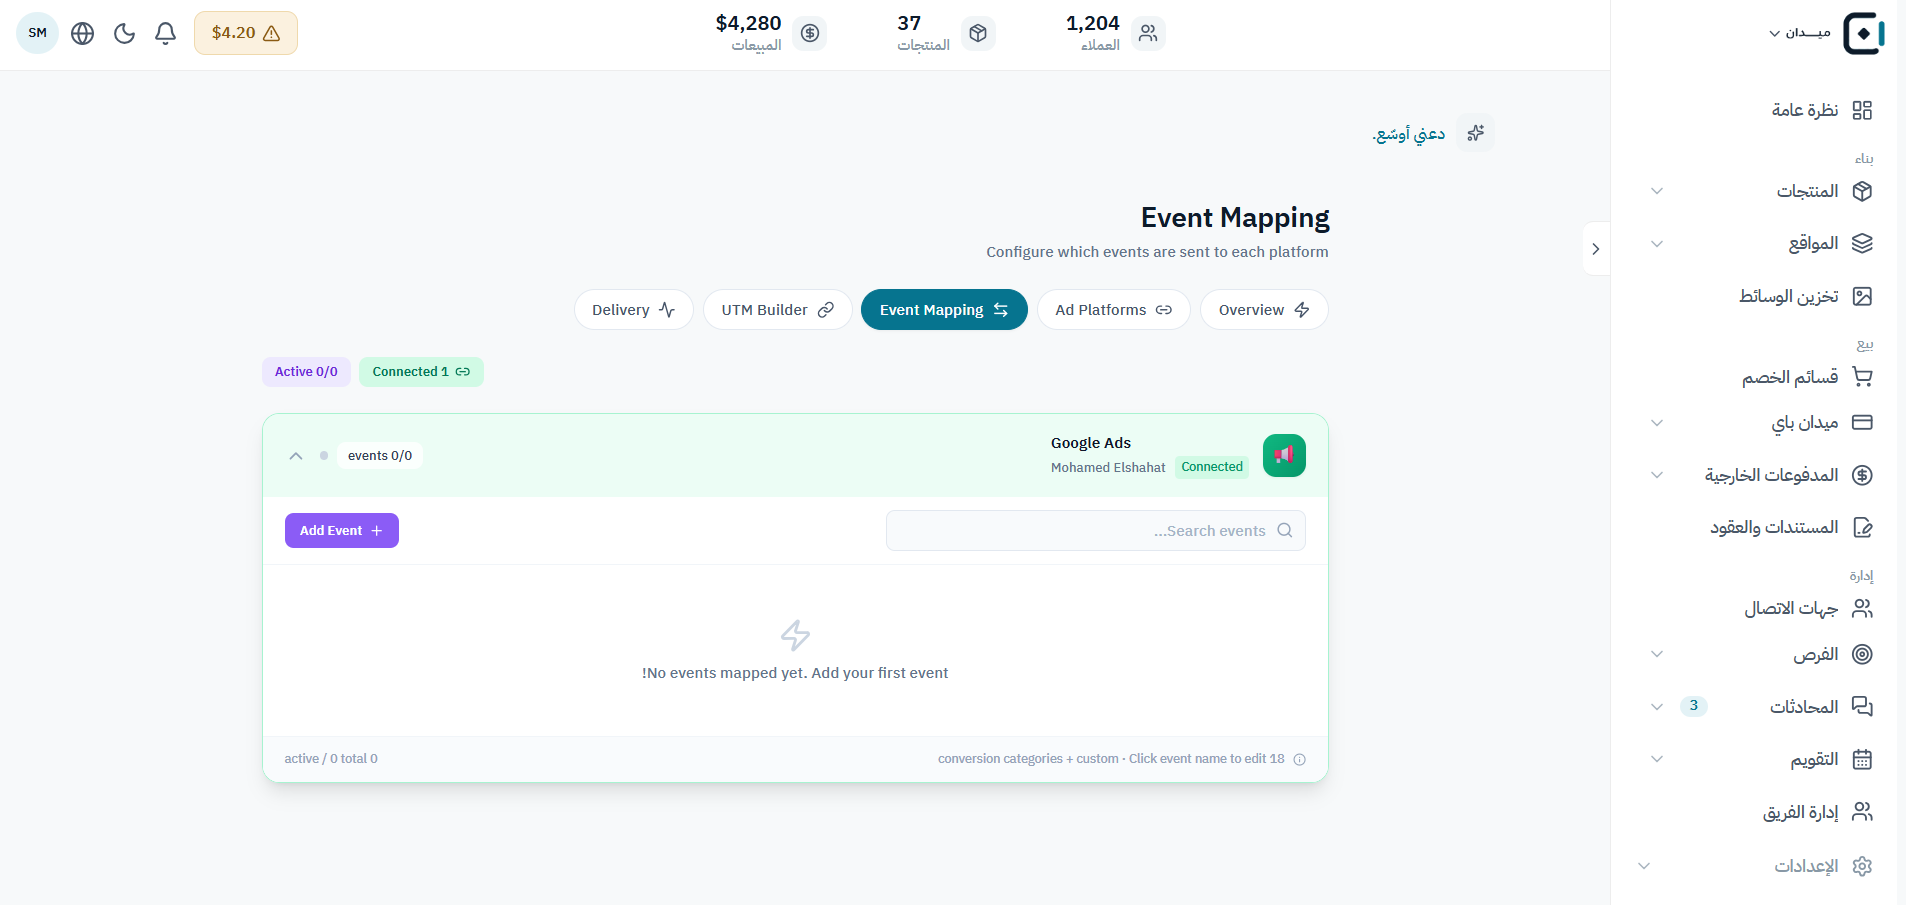Collapse the sidebar with arrow handle
Image resolution: width=1906 pixels, height=905 pixels.
click(1596, 249)
